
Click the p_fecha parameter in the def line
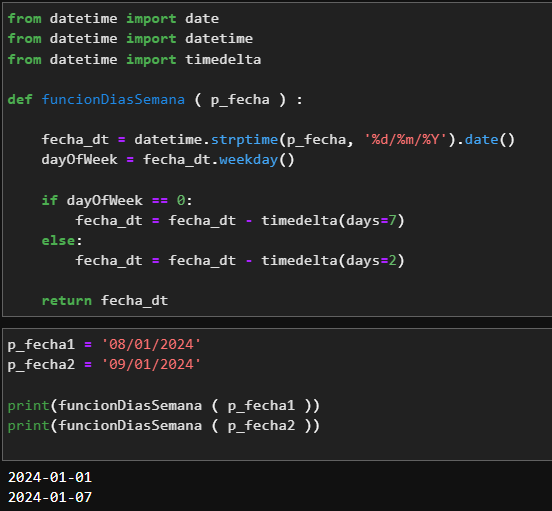240,100
